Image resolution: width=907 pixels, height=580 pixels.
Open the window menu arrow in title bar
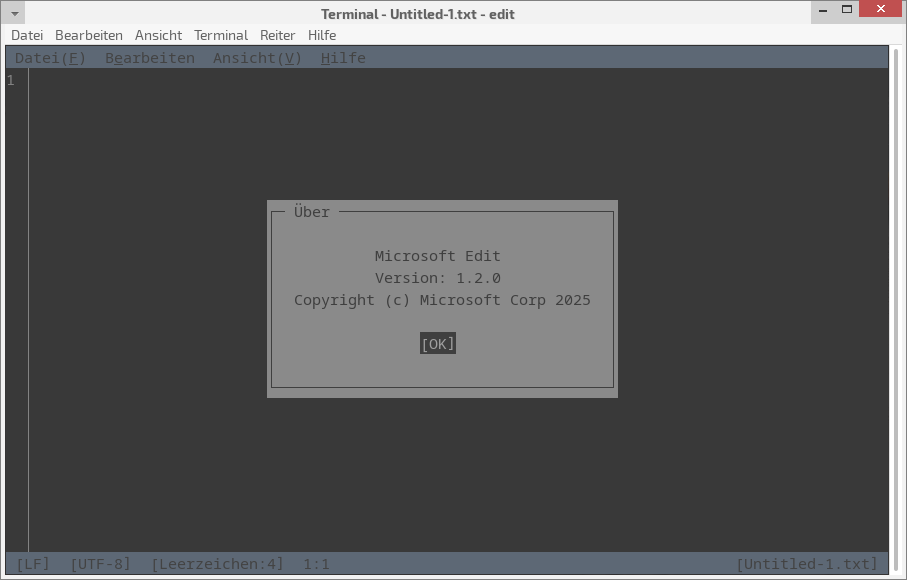click(x=15, y=13)
